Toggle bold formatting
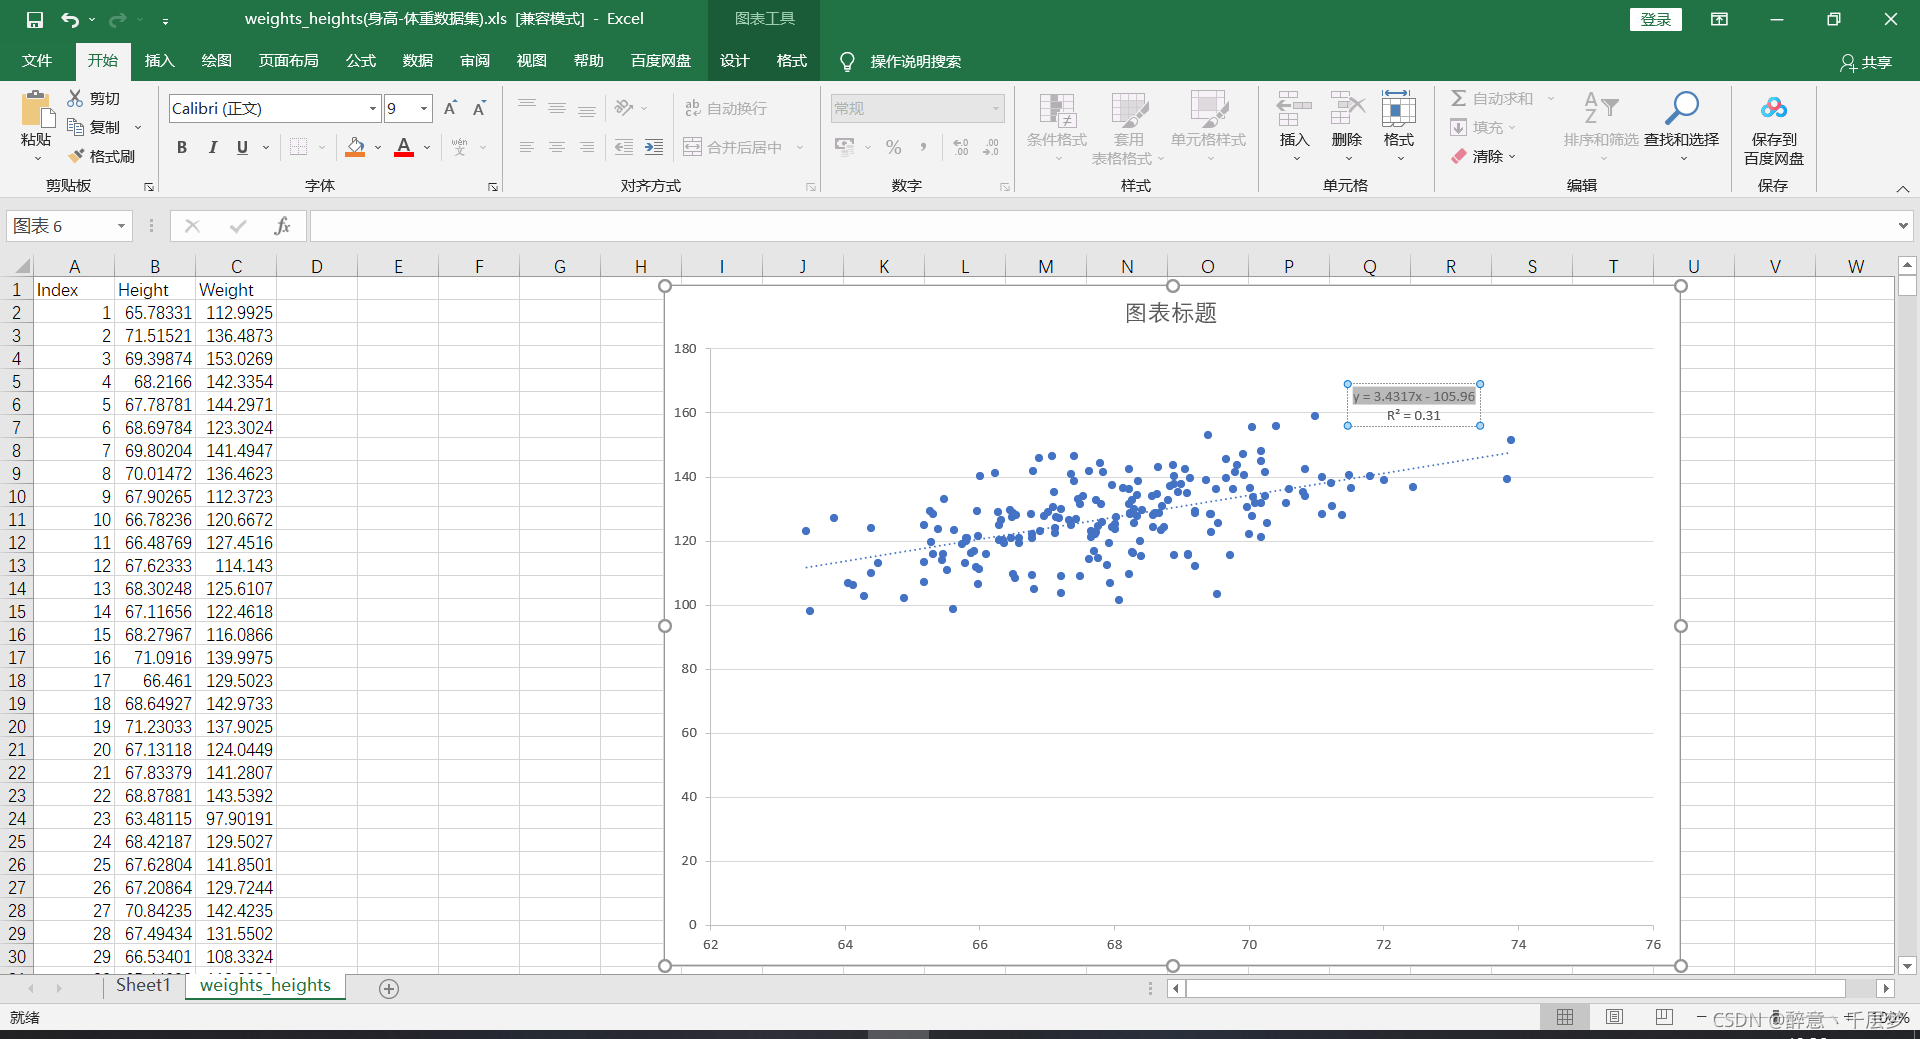1920x1039 pixels. [182, 147]
